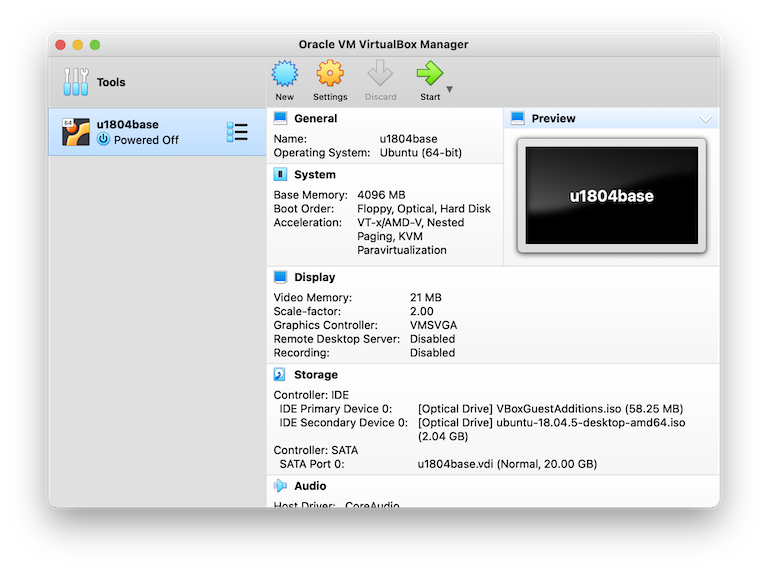Click Remote Desktop Server Disabled value
Image resolution: width=768 pixels, height=571 pixels.
(432, 339)
